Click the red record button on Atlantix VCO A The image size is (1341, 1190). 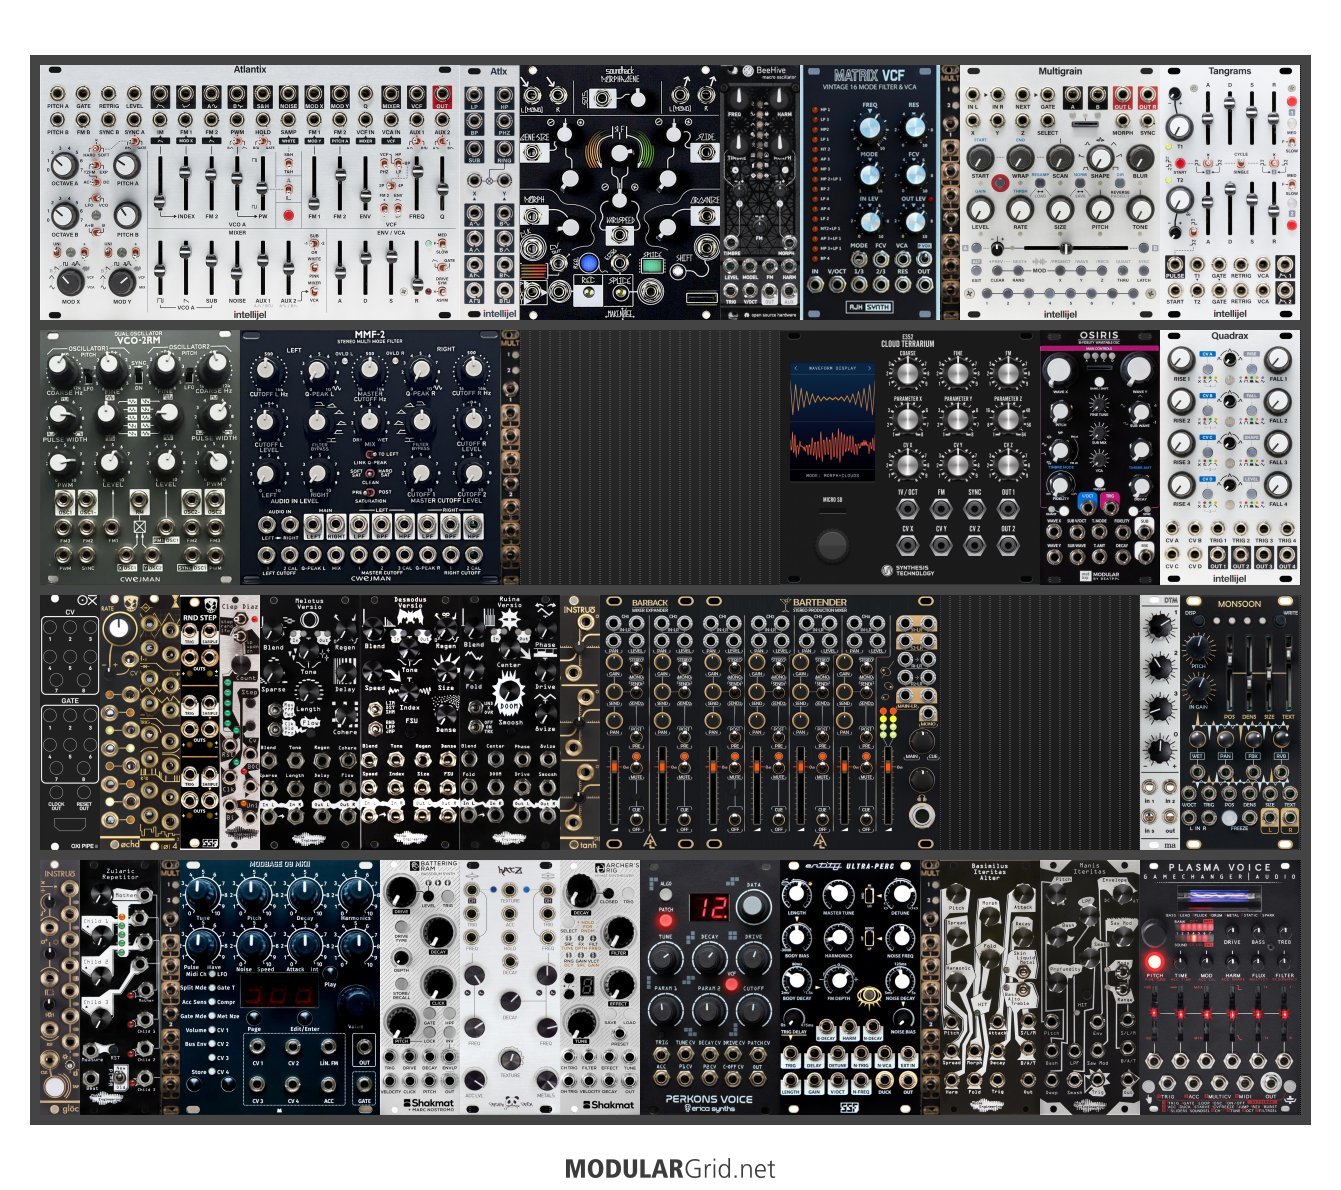288,215
